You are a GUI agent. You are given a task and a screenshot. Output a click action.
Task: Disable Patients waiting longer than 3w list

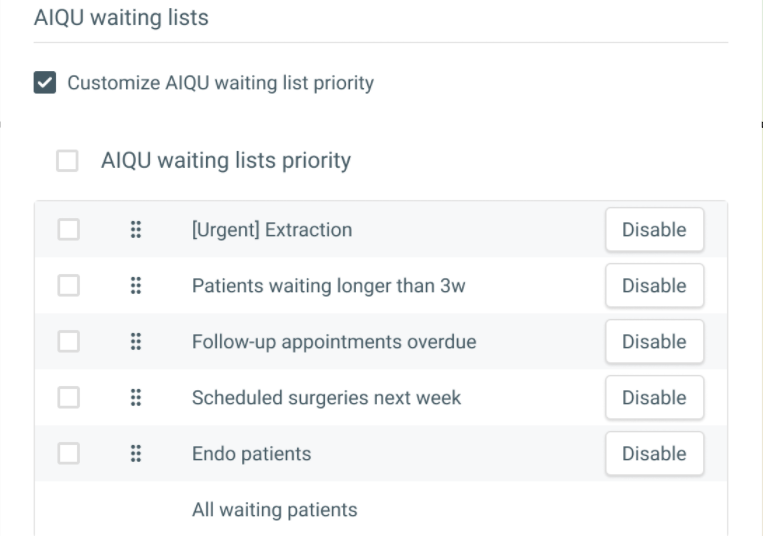[x=654, y=286]
